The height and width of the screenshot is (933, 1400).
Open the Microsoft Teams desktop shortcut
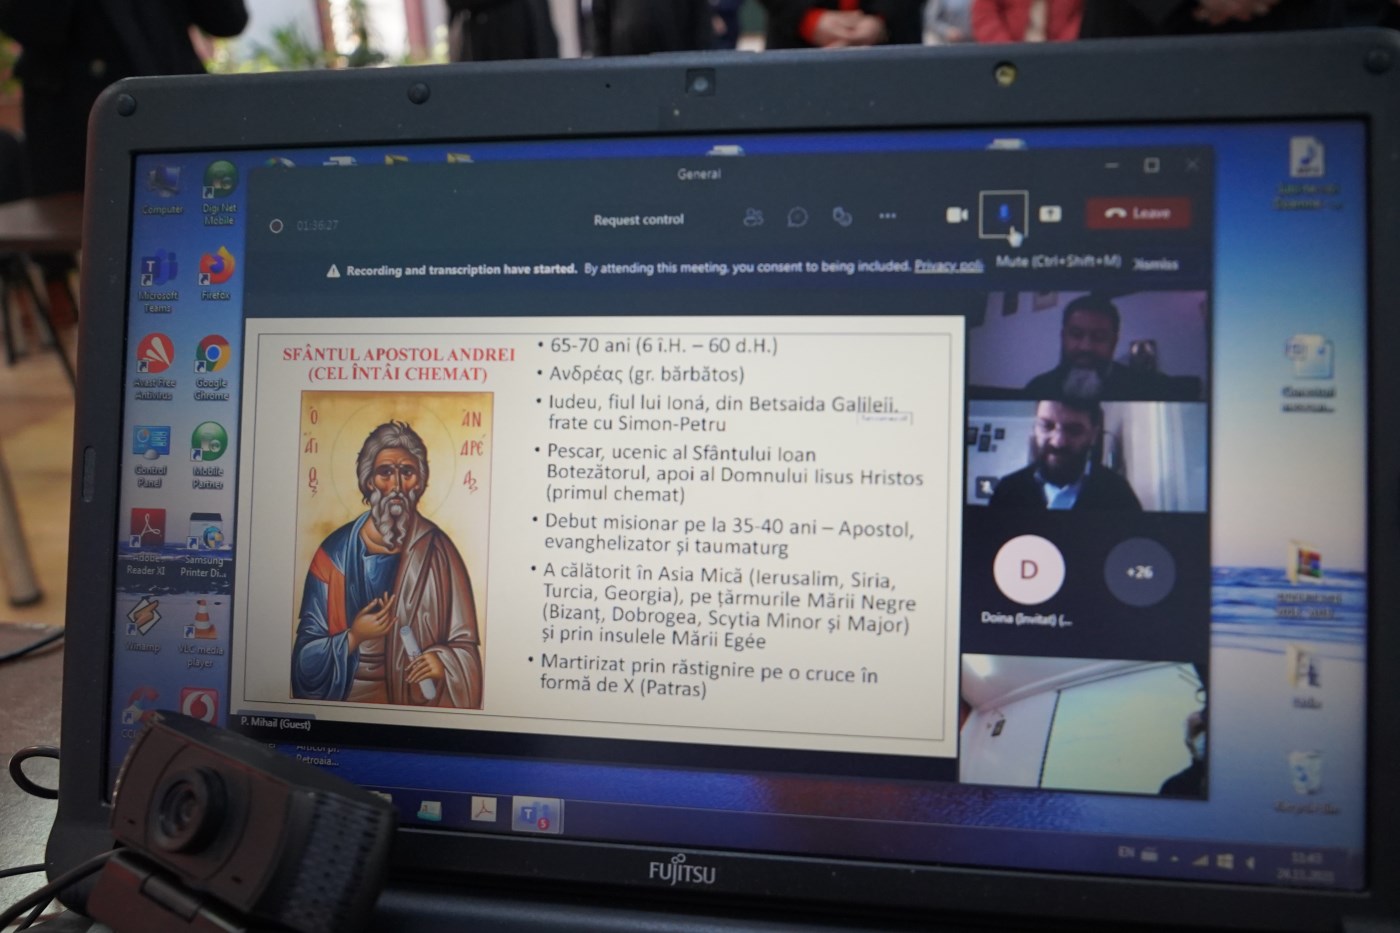[x=157, y=281]
